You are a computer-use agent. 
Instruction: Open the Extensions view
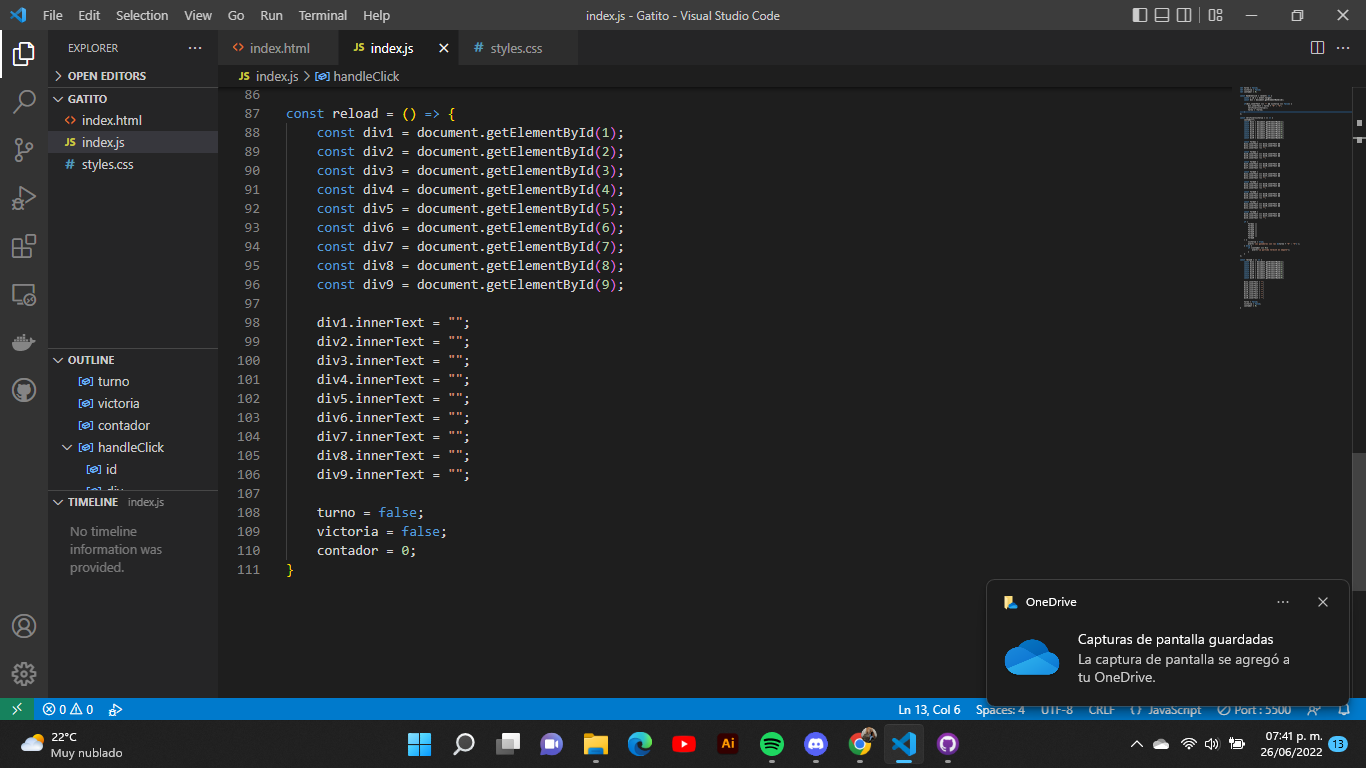tap(24, 246)
